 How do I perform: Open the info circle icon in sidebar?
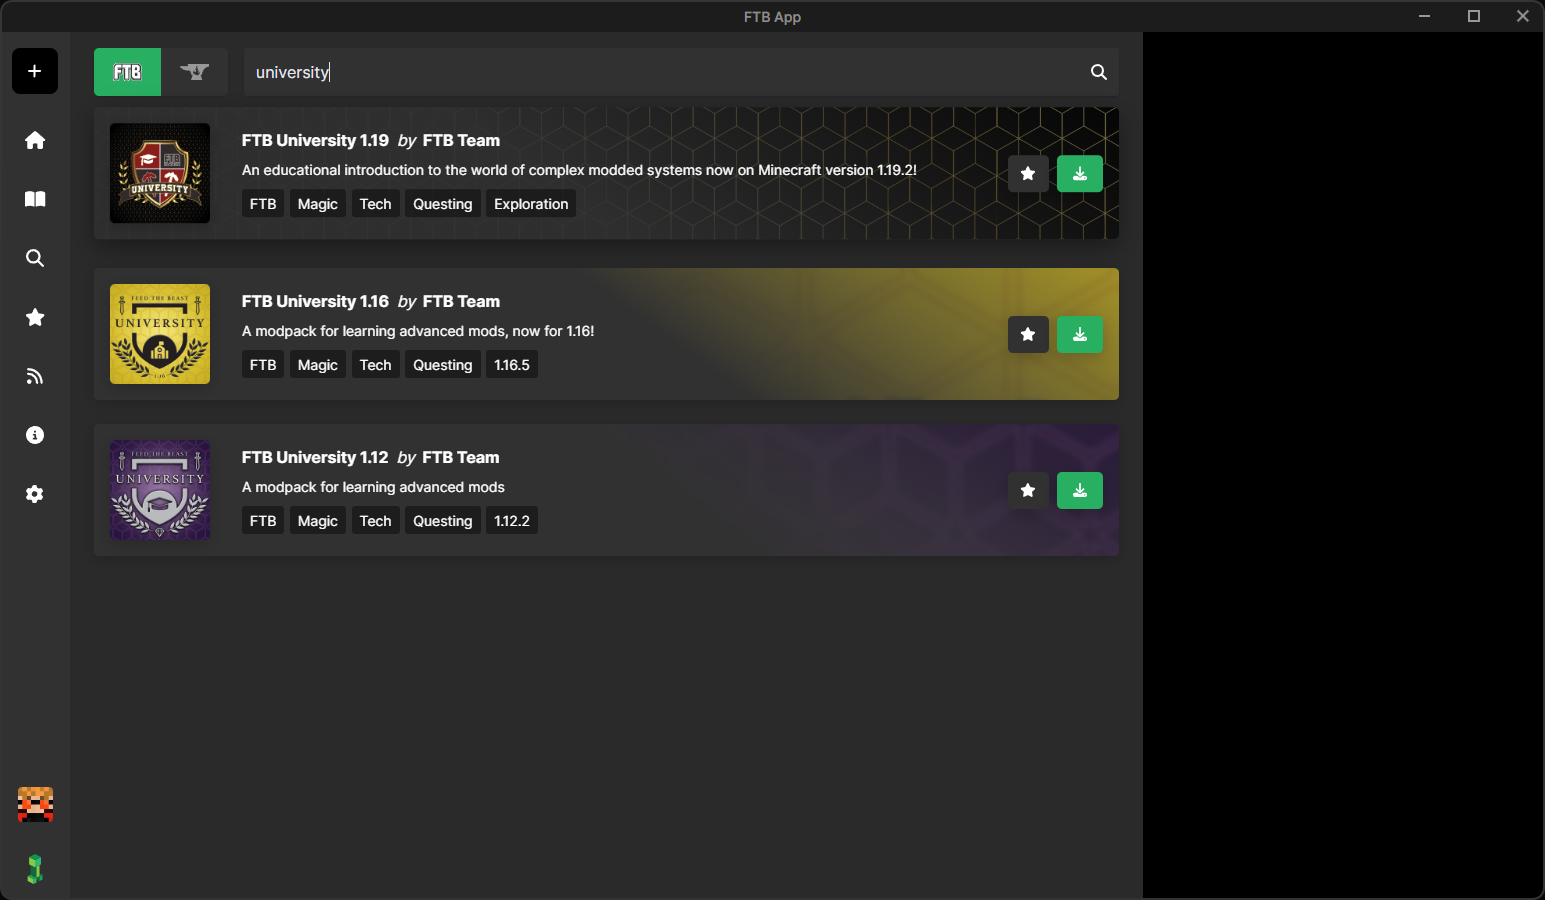(x=35, y=435)
